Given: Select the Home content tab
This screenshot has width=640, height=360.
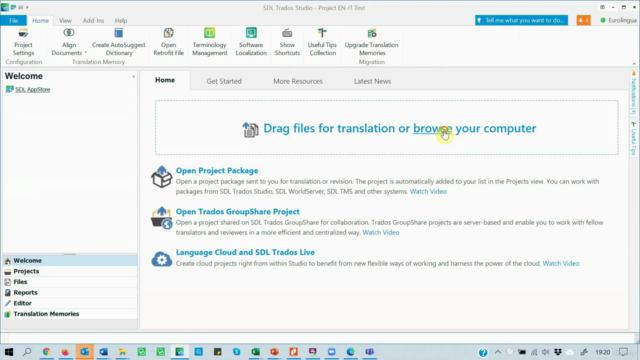Looking at the screenshot, I should click(x=165, y=80).
